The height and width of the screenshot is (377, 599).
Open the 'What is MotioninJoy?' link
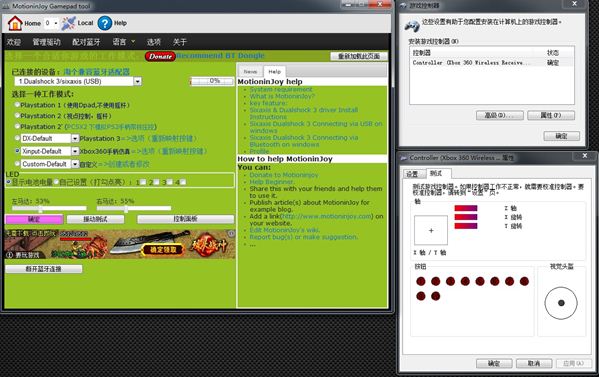coord(282,96)
